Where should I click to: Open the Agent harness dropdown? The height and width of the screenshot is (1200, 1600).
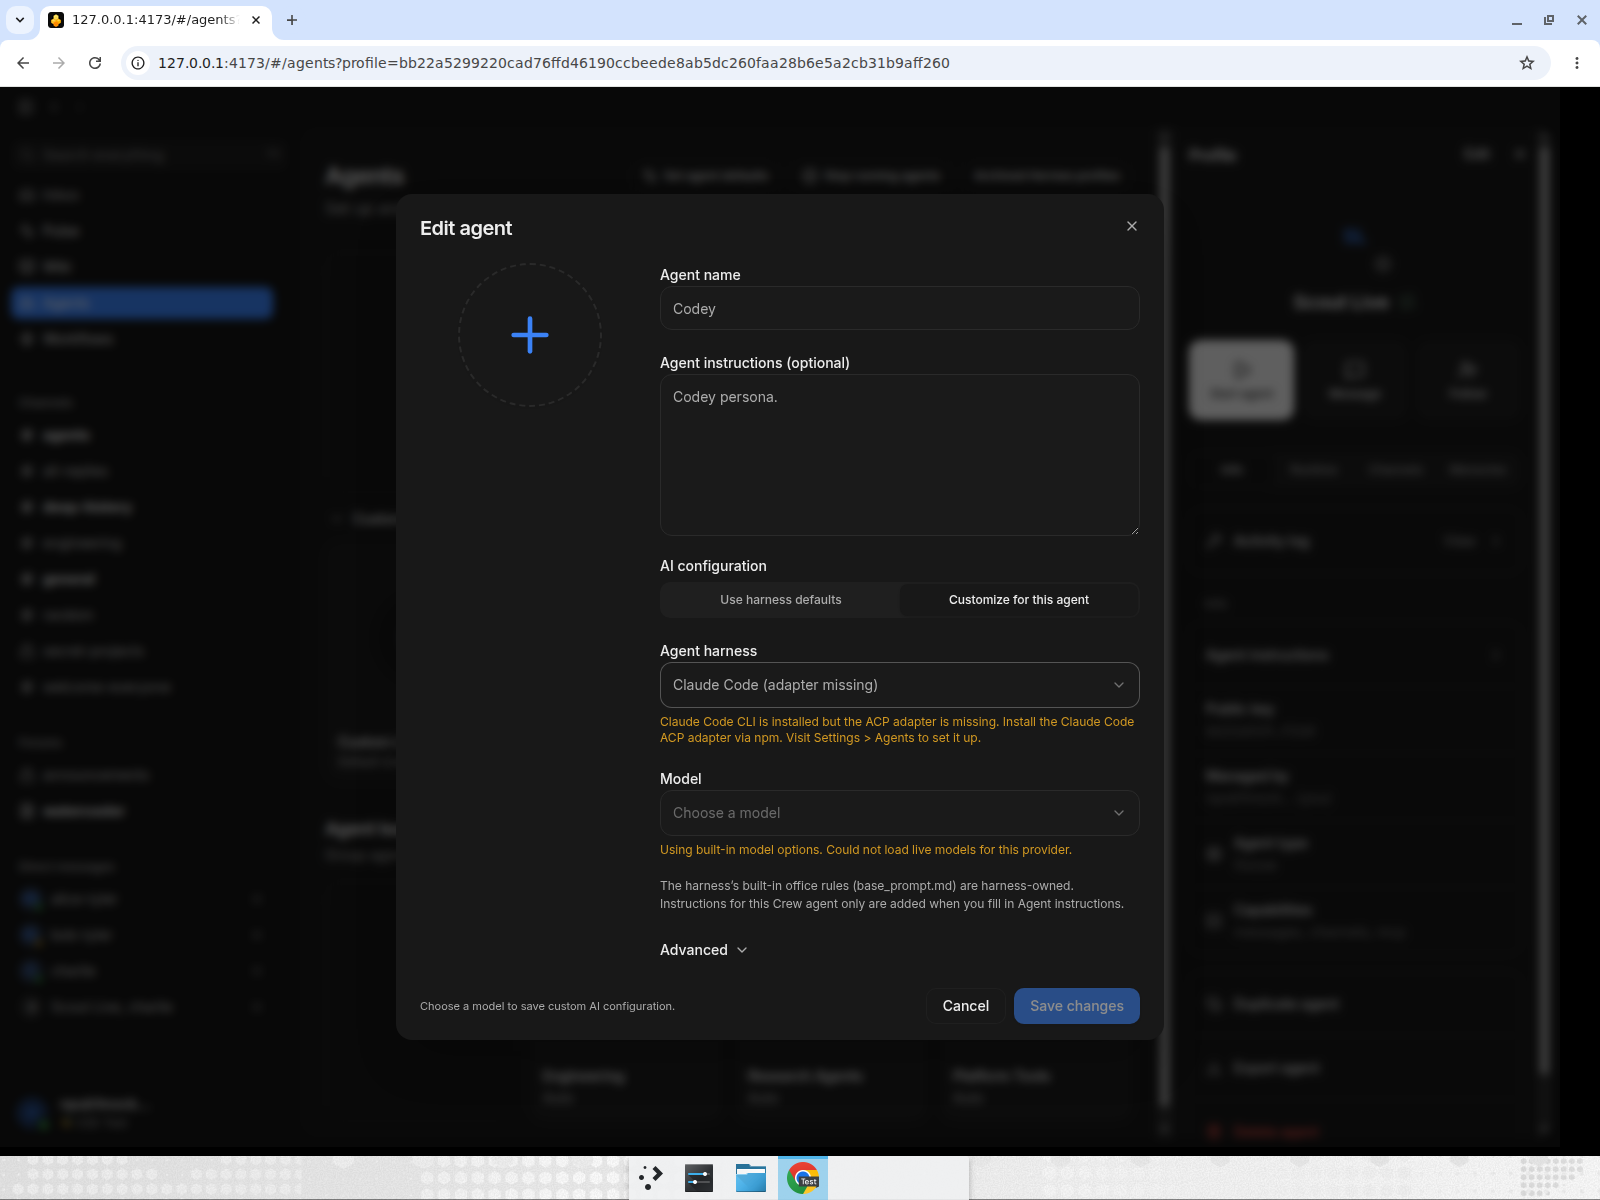pyautogui.click(x=900, y=685)
